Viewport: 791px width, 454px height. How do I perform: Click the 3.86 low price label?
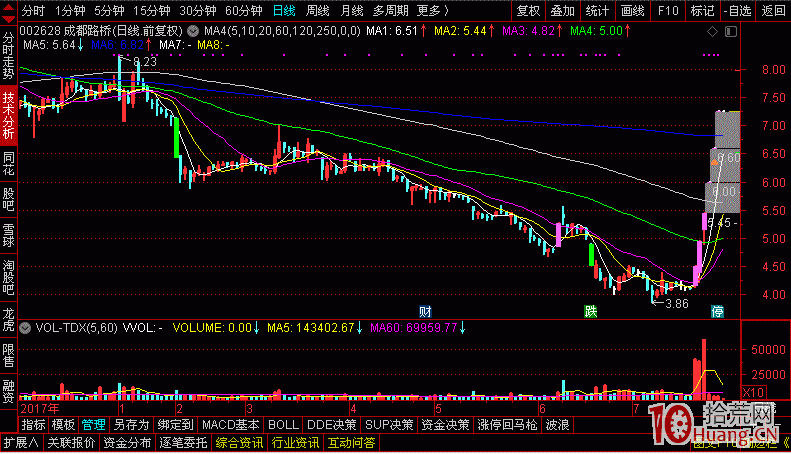677,304
